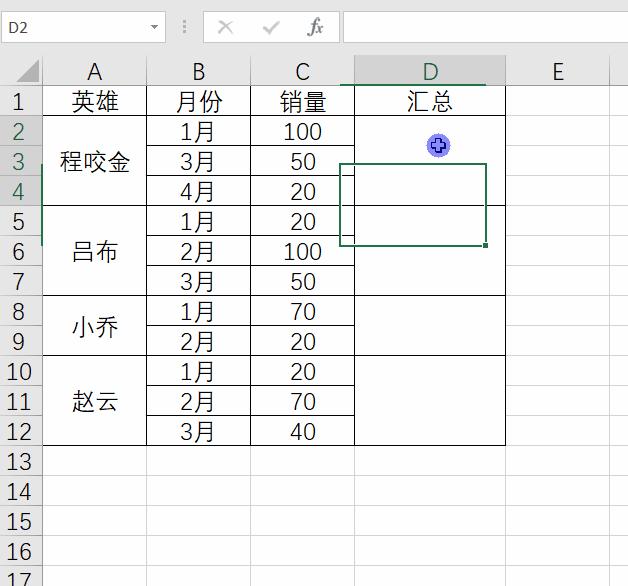This screenshot has width=628, height=586.
Task: Select row 16 header
Action: [21, 551]
